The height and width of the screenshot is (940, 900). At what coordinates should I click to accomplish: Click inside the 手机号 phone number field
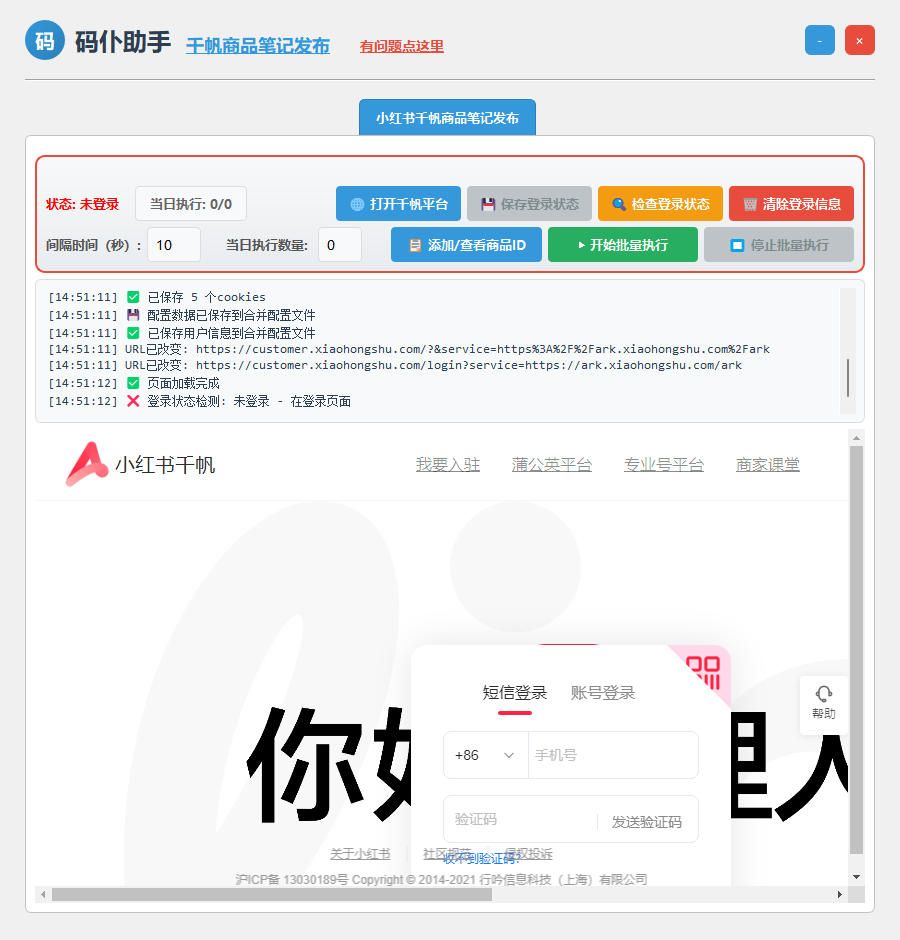click(x=612, y=755)
